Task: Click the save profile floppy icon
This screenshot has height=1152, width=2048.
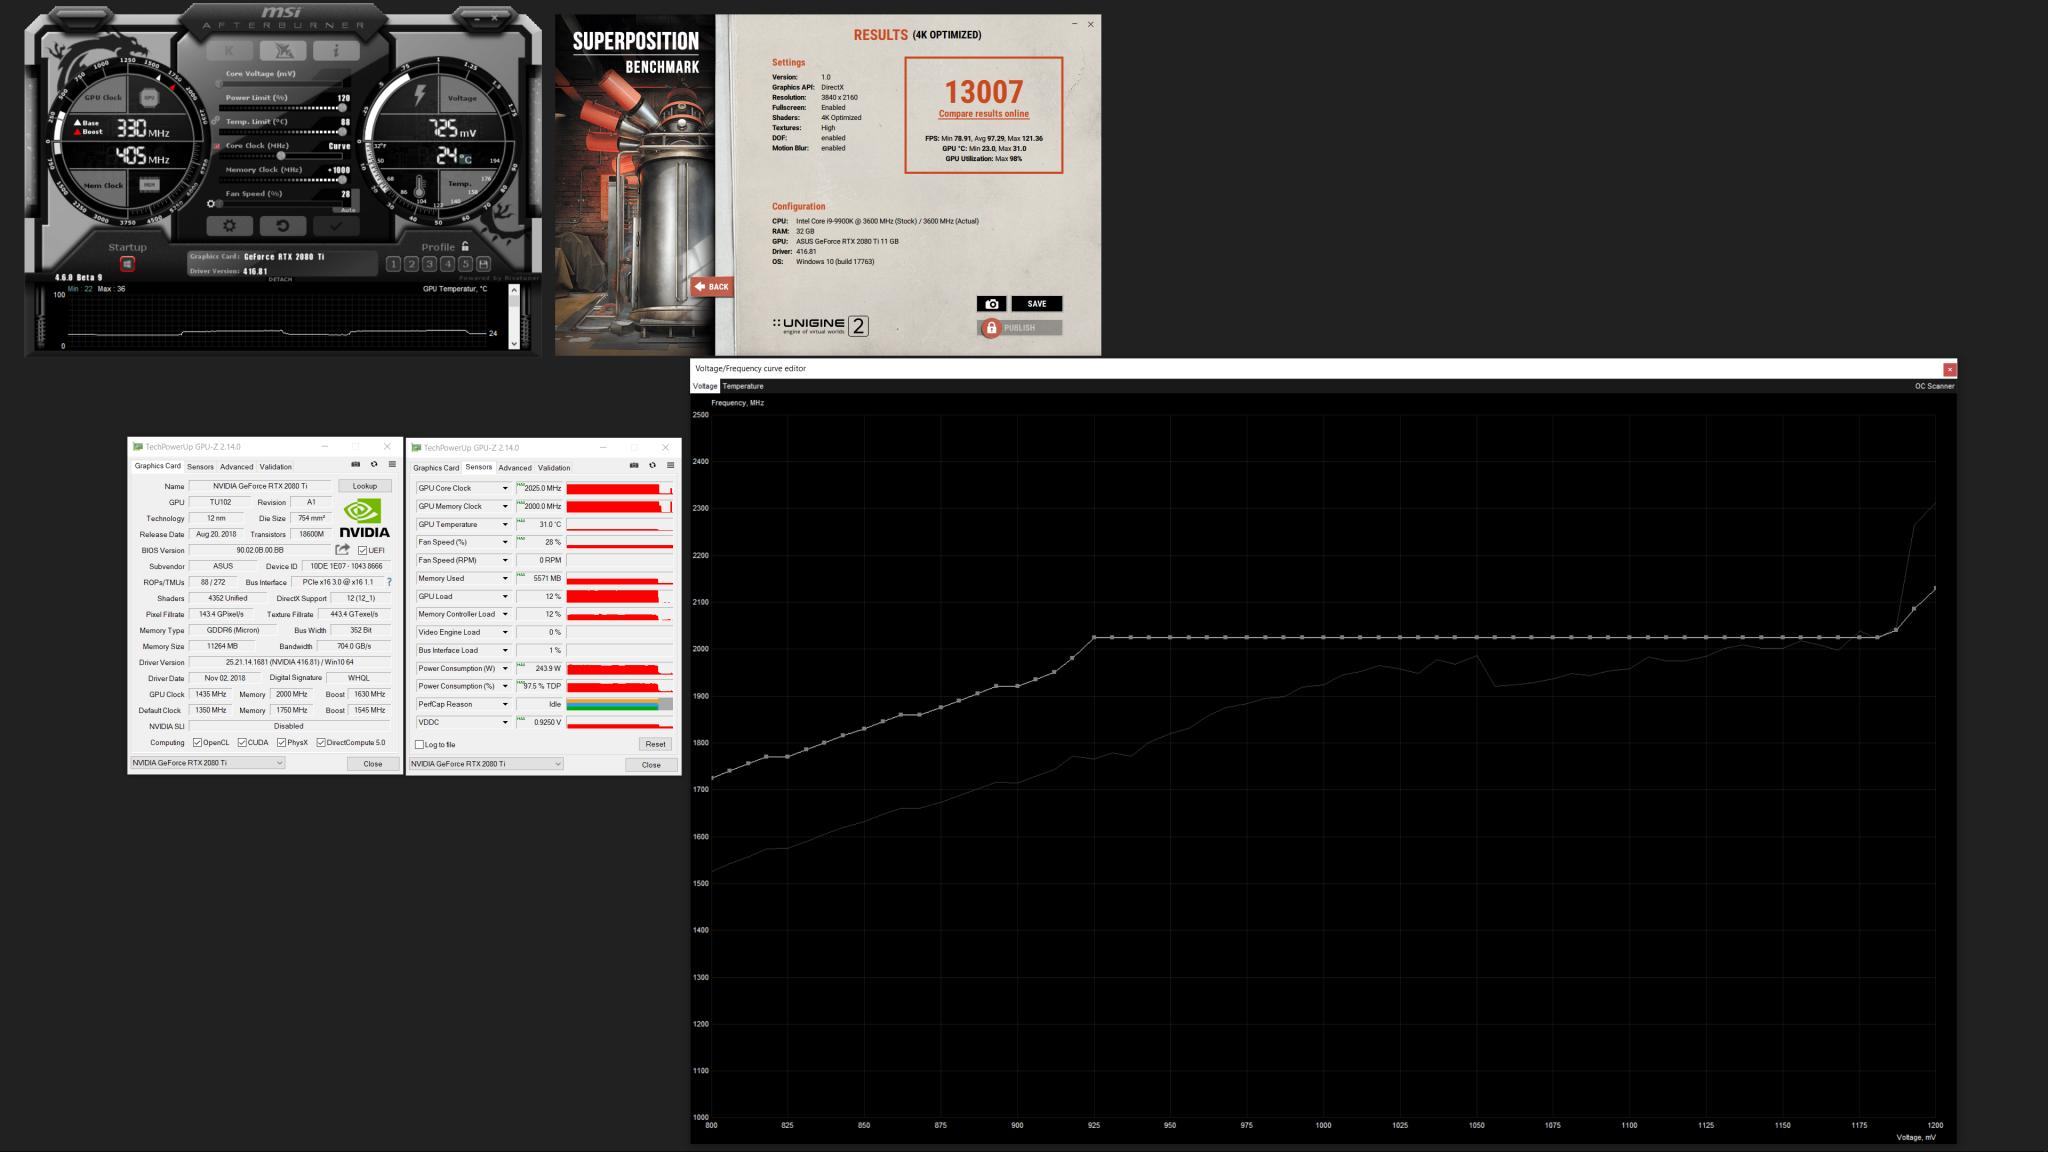Action: pos(484,264)
